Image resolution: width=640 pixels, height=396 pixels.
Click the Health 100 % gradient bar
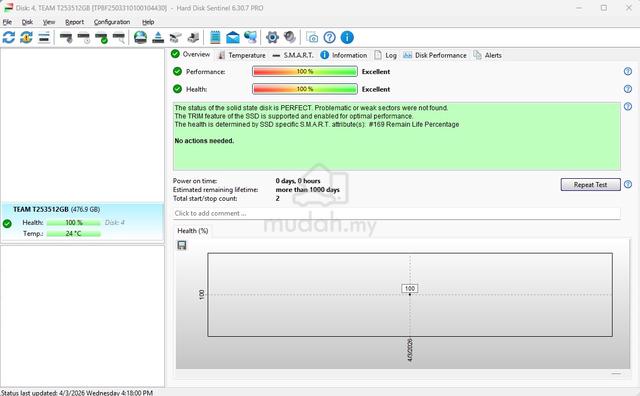click(x=305, y=89)
